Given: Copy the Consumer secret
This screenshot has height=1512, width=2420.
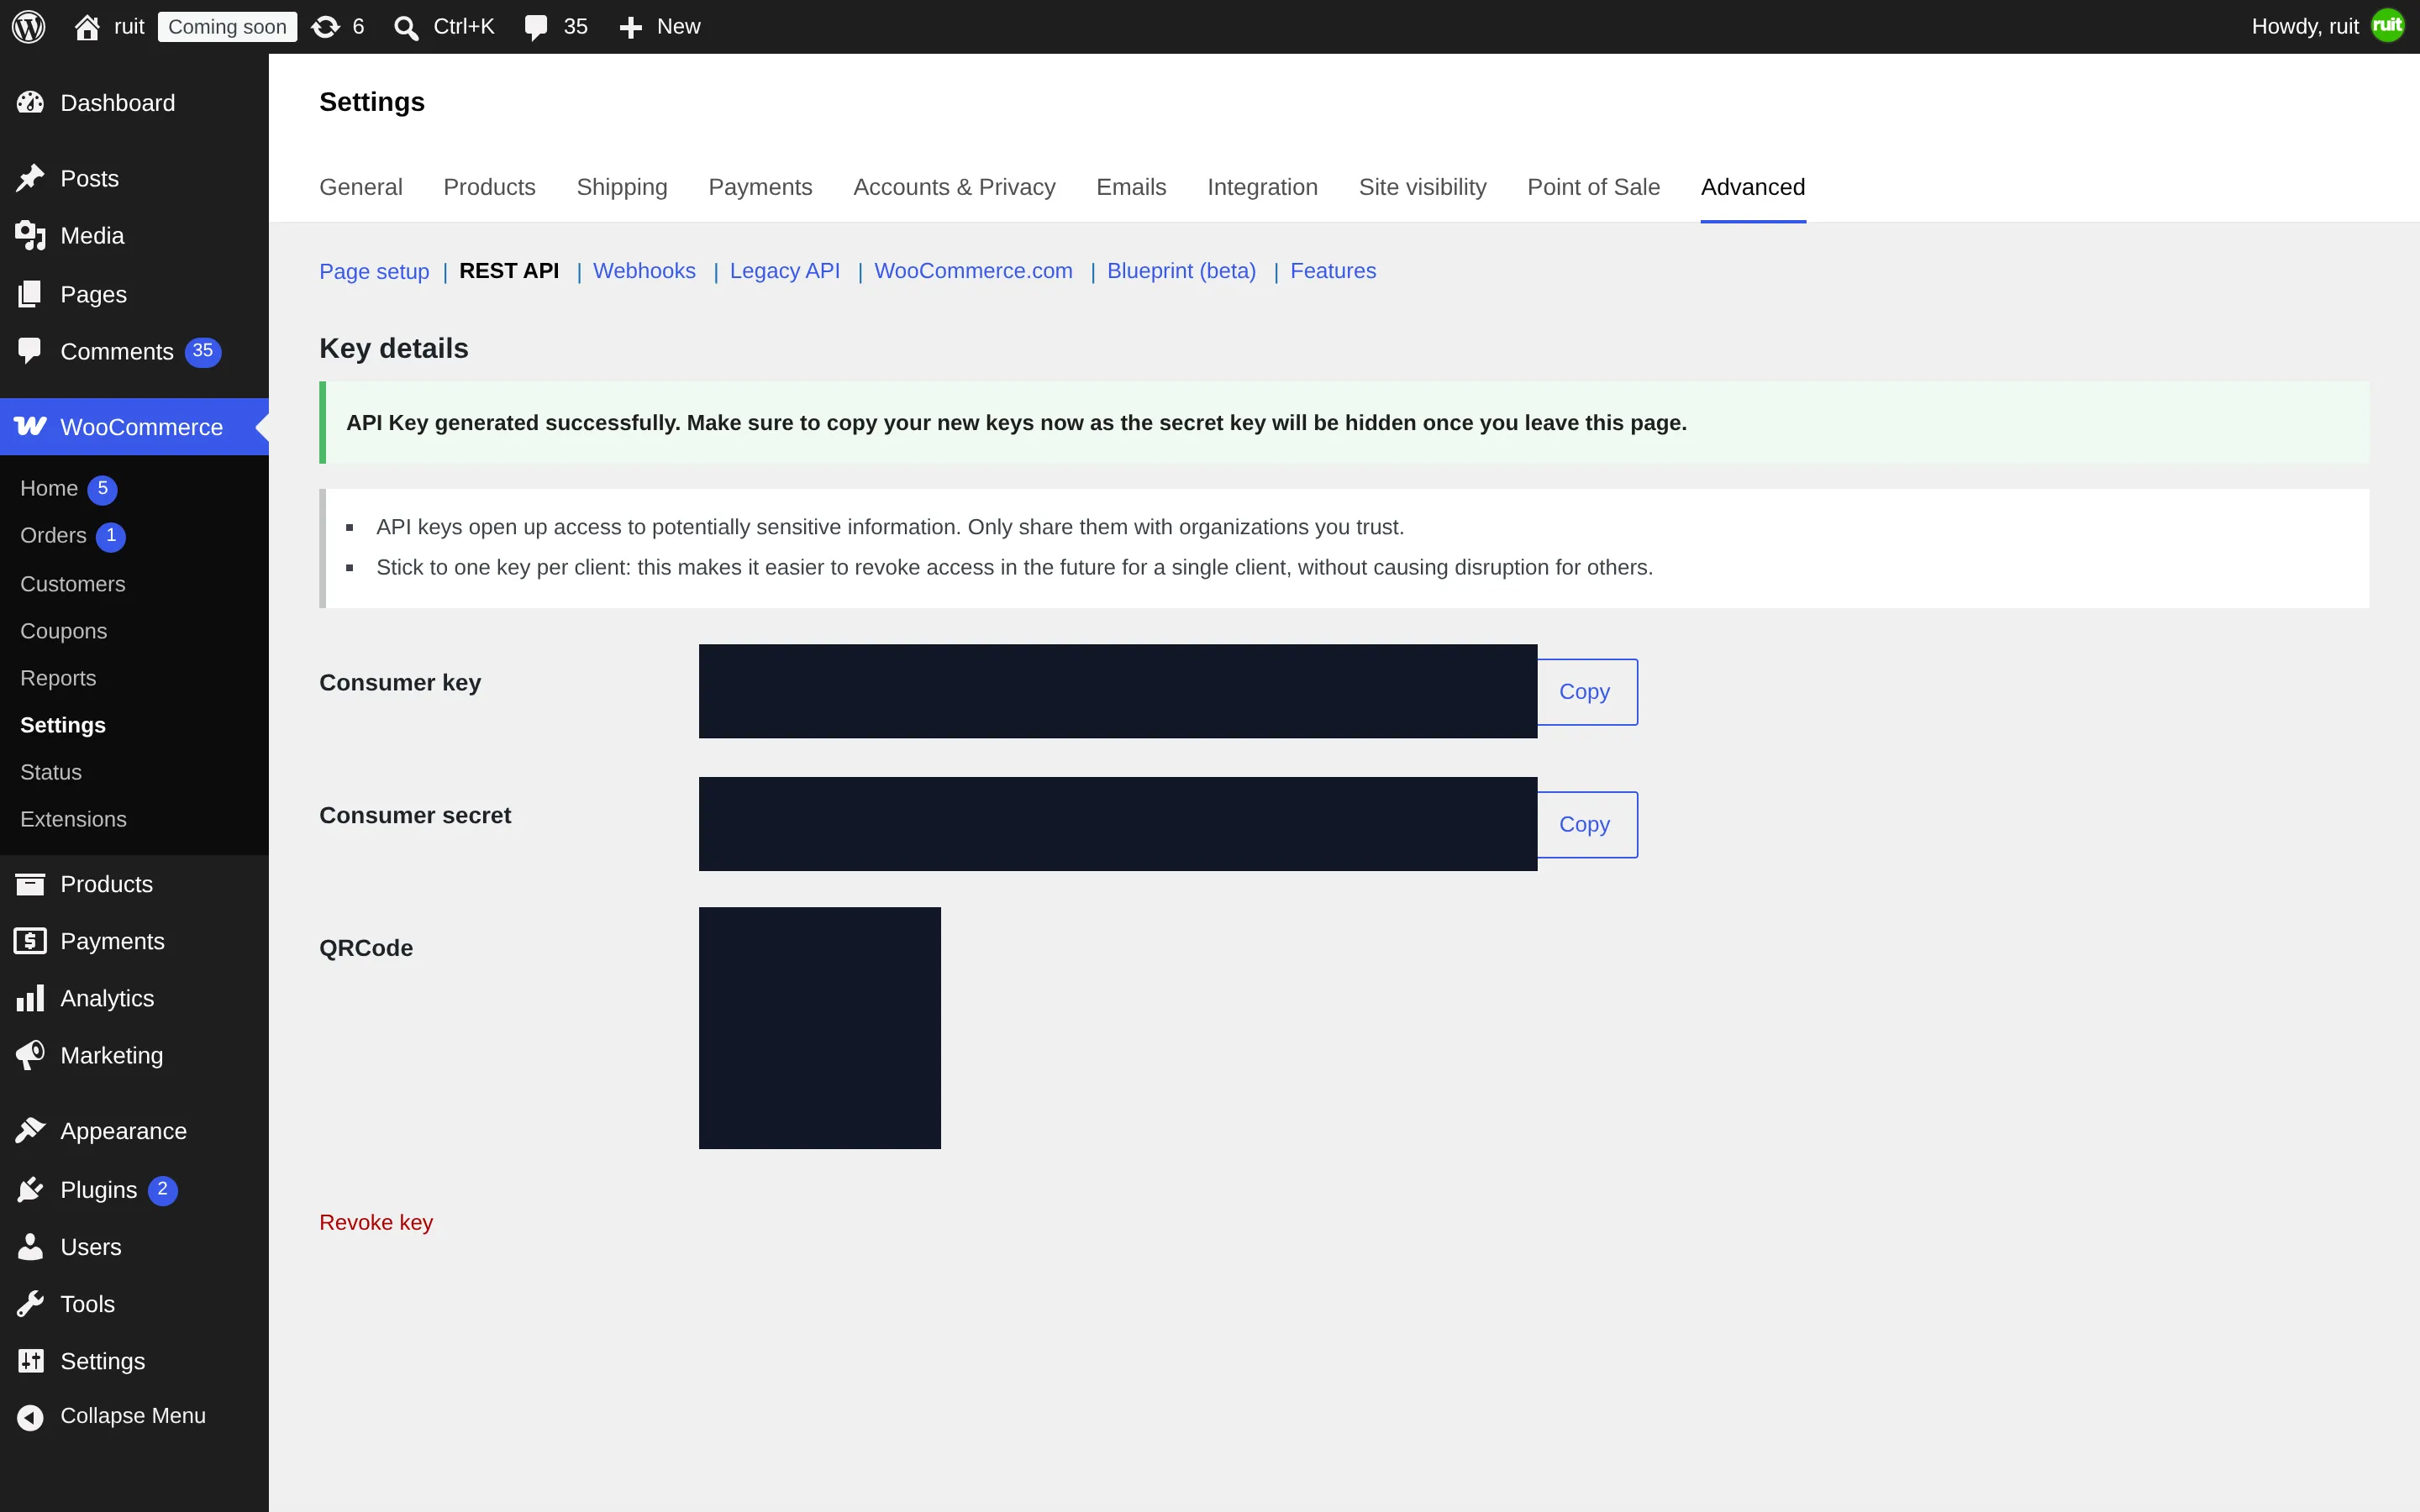Looking at the screenshot, I should (x=1586, y=825).
